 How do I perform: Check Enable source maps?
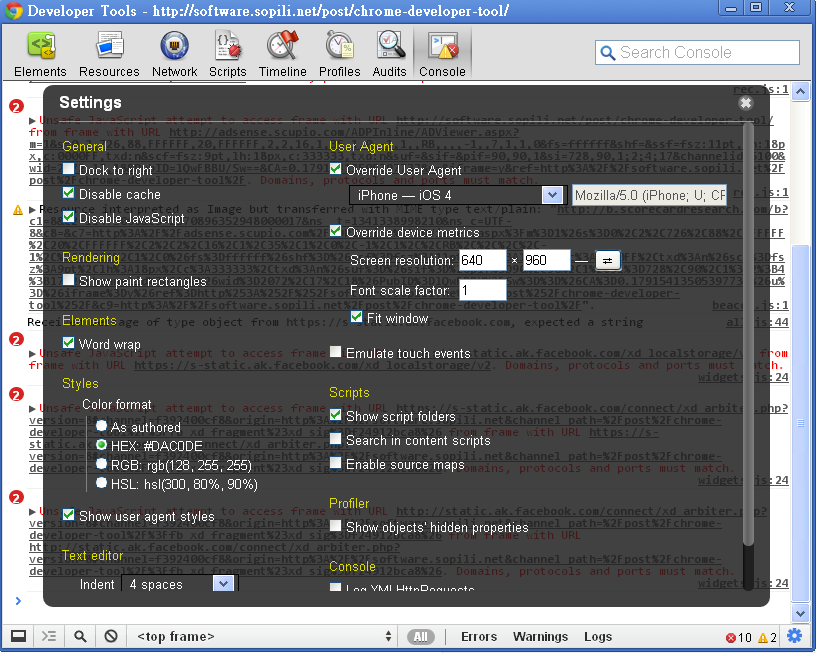click(x=336, y=463)
